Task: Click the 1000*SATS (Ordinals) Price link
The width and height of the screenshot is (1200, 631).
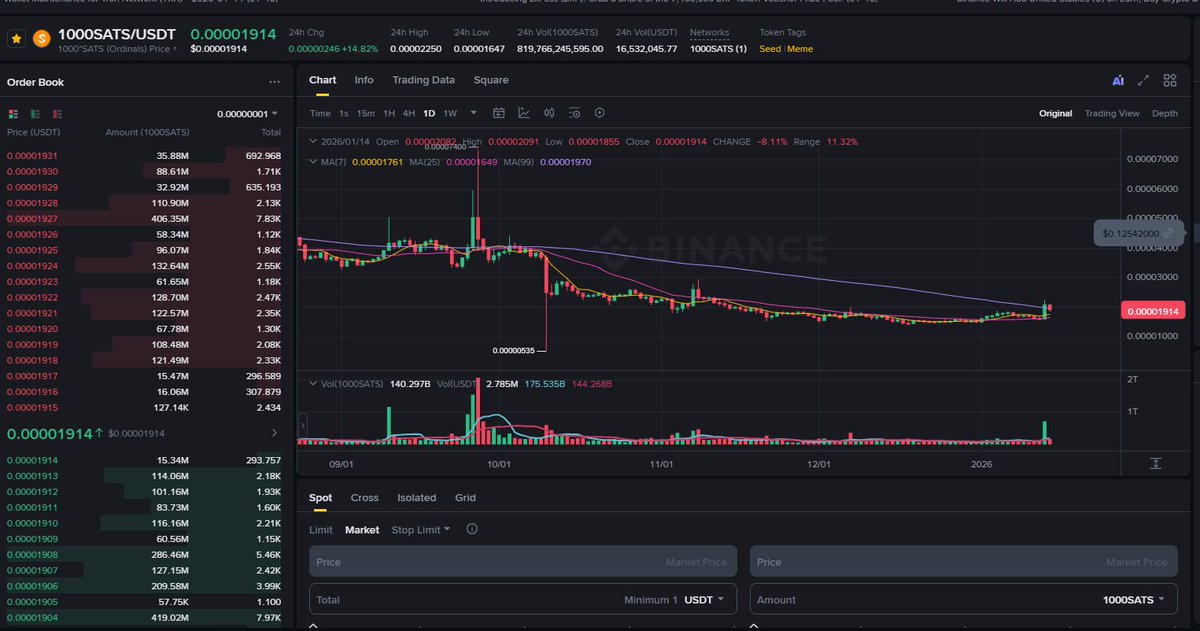Action: (117, 48)
